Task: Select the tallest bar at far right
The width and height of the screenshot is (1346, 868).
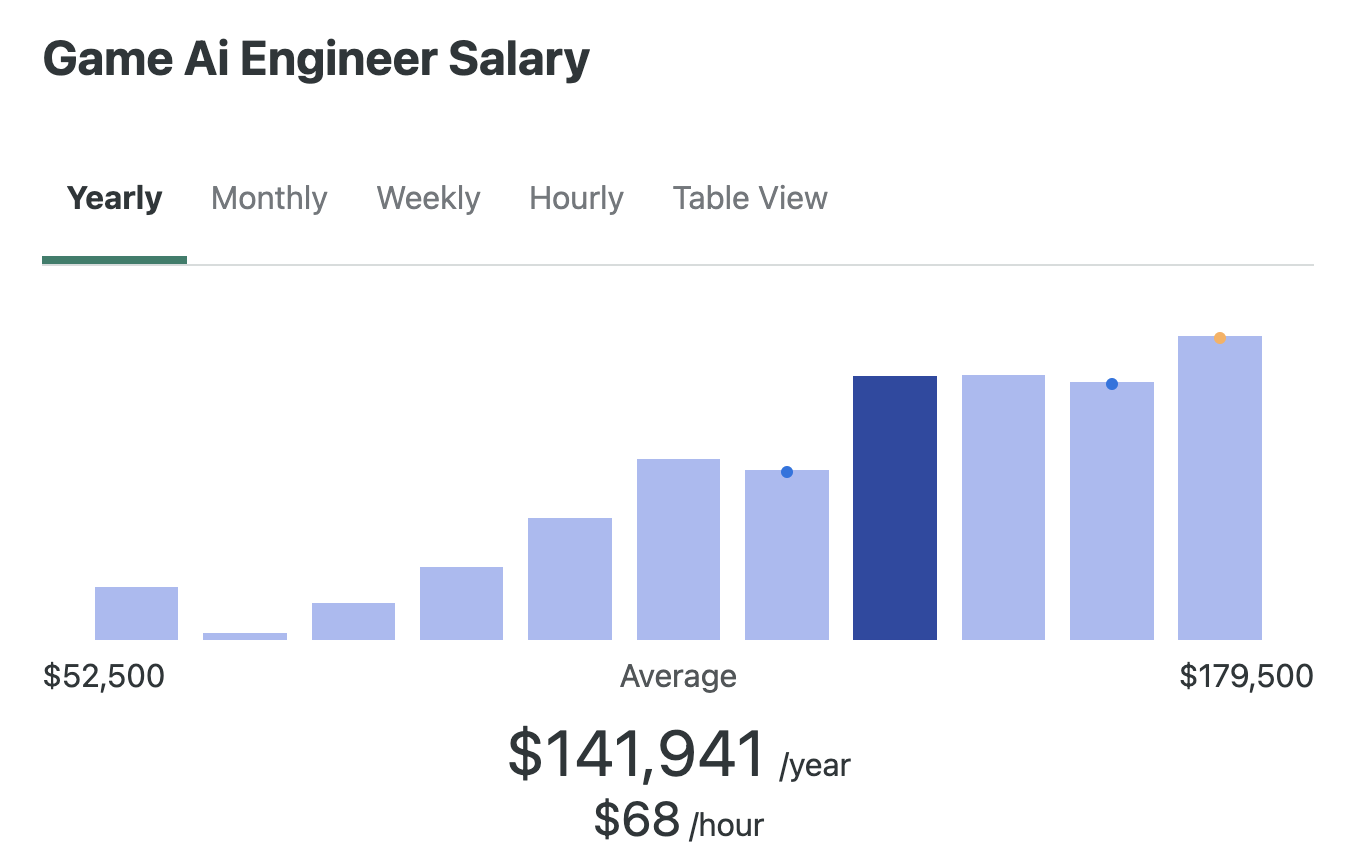Action: click(1220, 490)
